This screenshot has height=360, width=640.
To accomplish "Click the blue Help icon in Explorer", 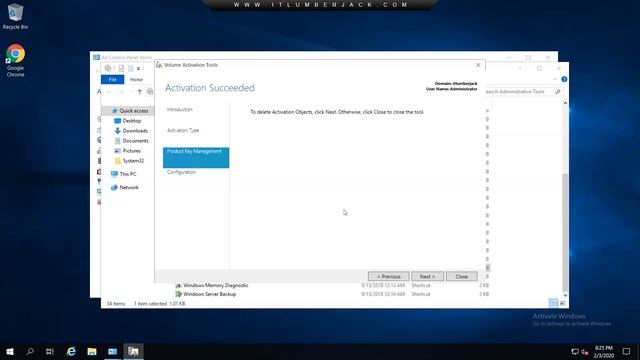I will [x=564, y=79].
